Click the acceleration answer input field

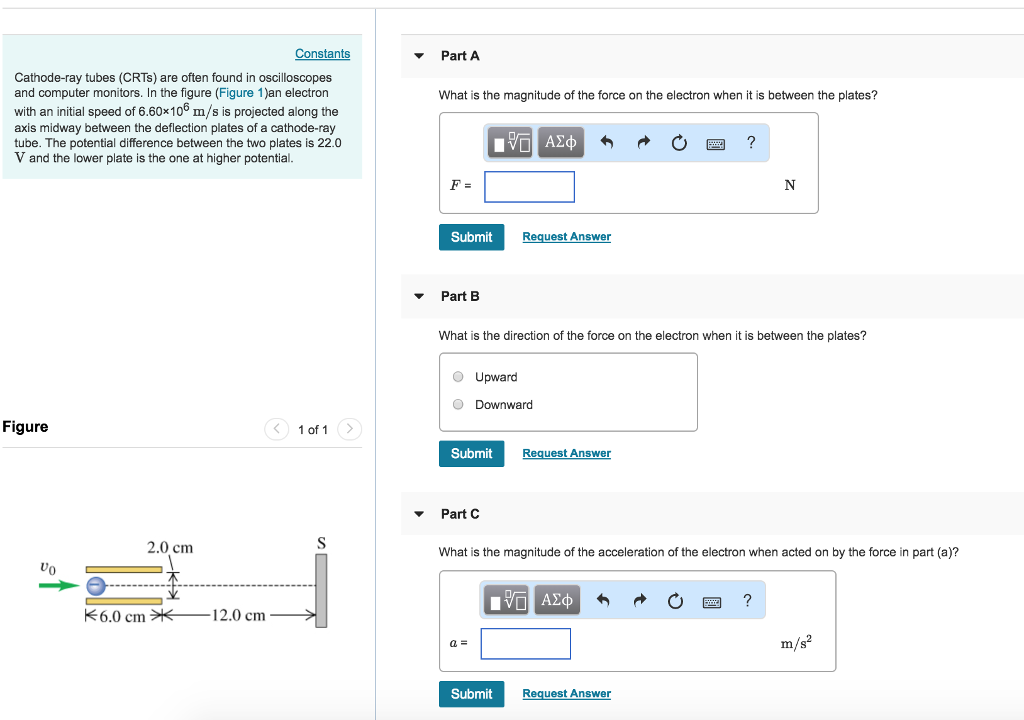526,644
